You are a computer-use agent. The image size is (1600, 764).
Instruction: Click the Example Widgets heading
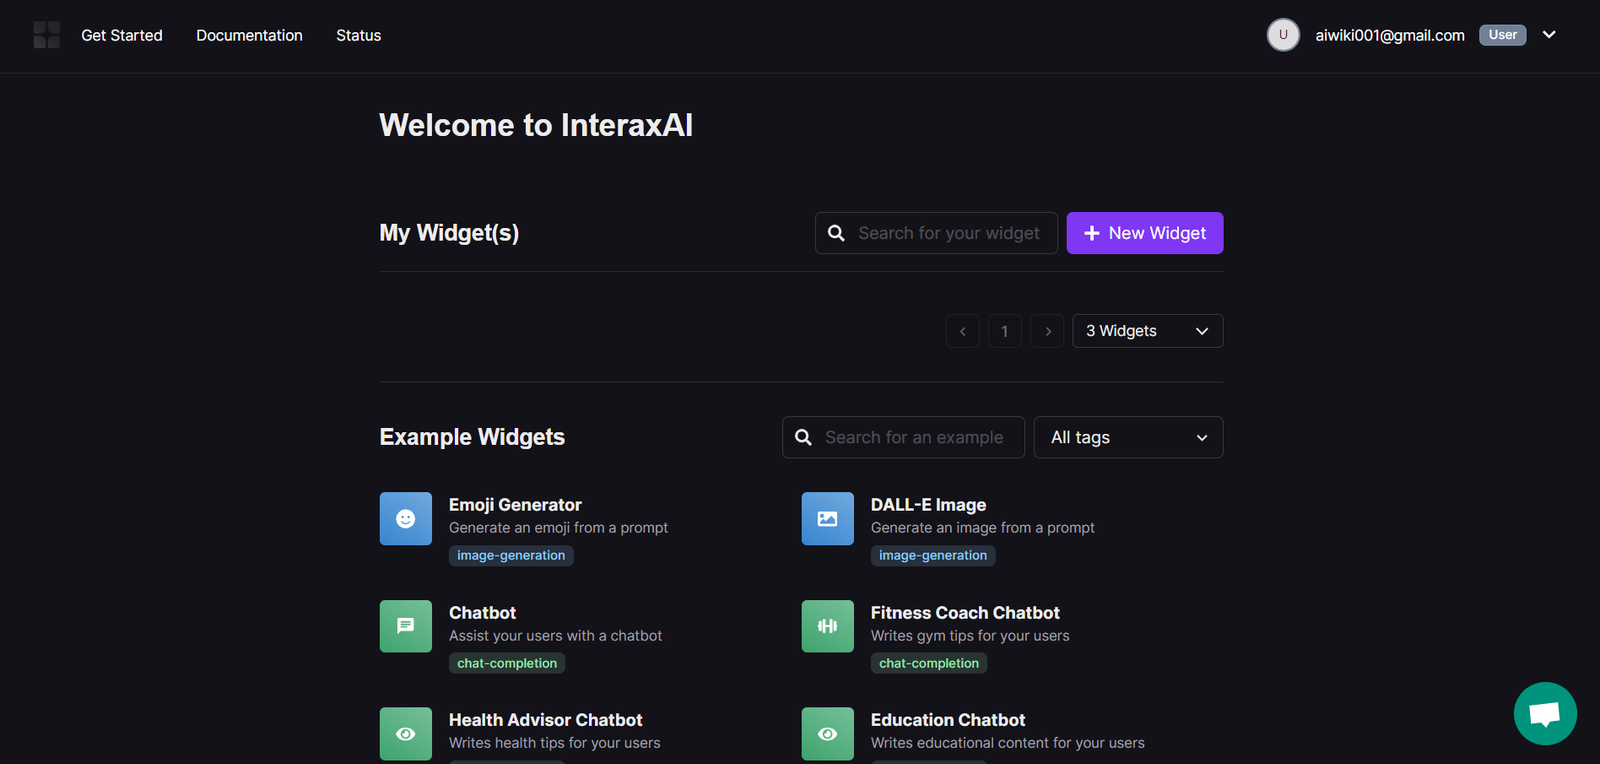(472, 437)
